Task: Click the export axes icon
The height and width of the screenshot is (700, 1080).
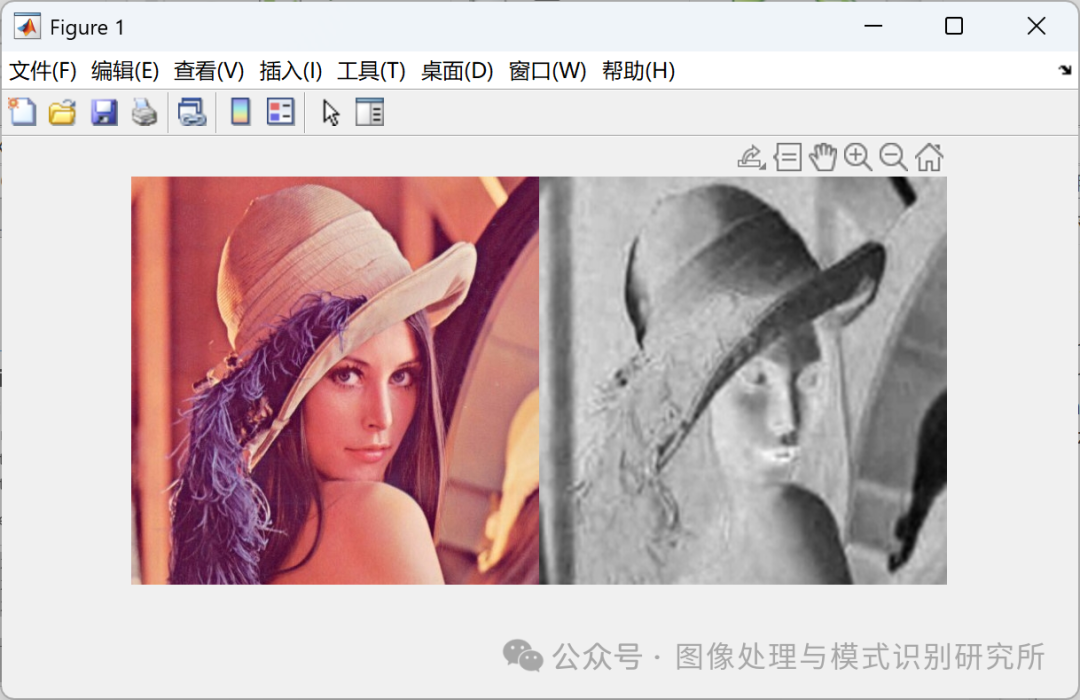Action: tap(751, 157)
